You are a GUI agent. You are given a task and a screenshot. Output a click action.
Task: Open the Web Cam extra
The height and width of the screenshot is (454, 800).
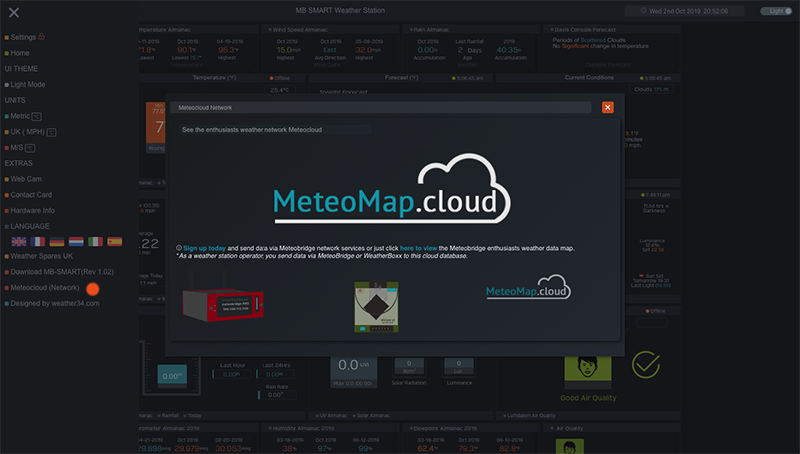click(27, 178)
